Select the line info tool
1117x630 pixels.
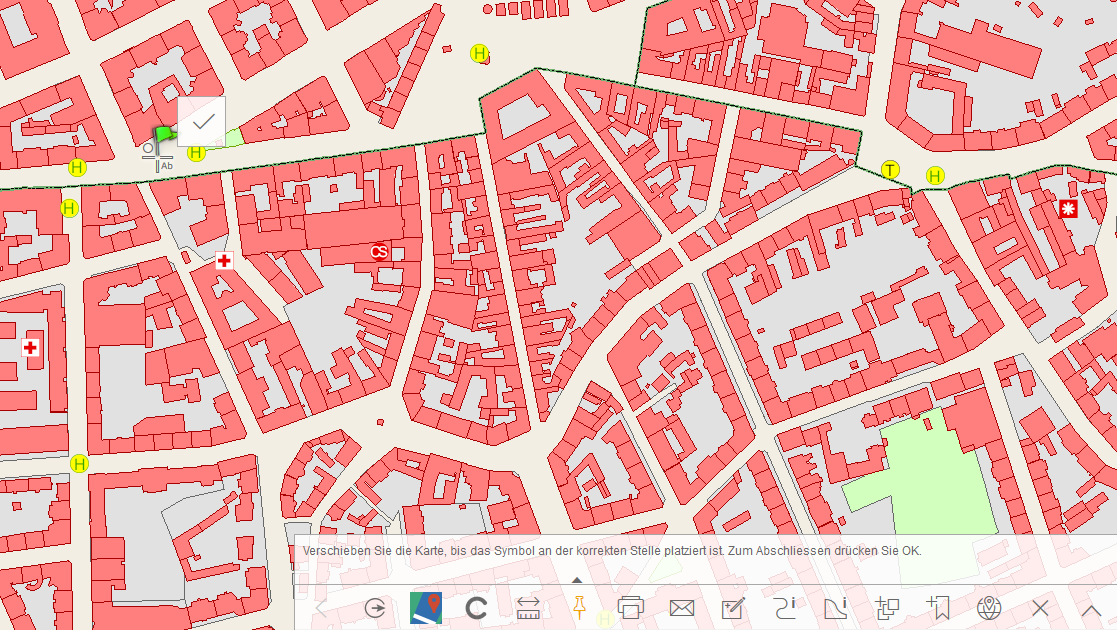pos(784,608)
